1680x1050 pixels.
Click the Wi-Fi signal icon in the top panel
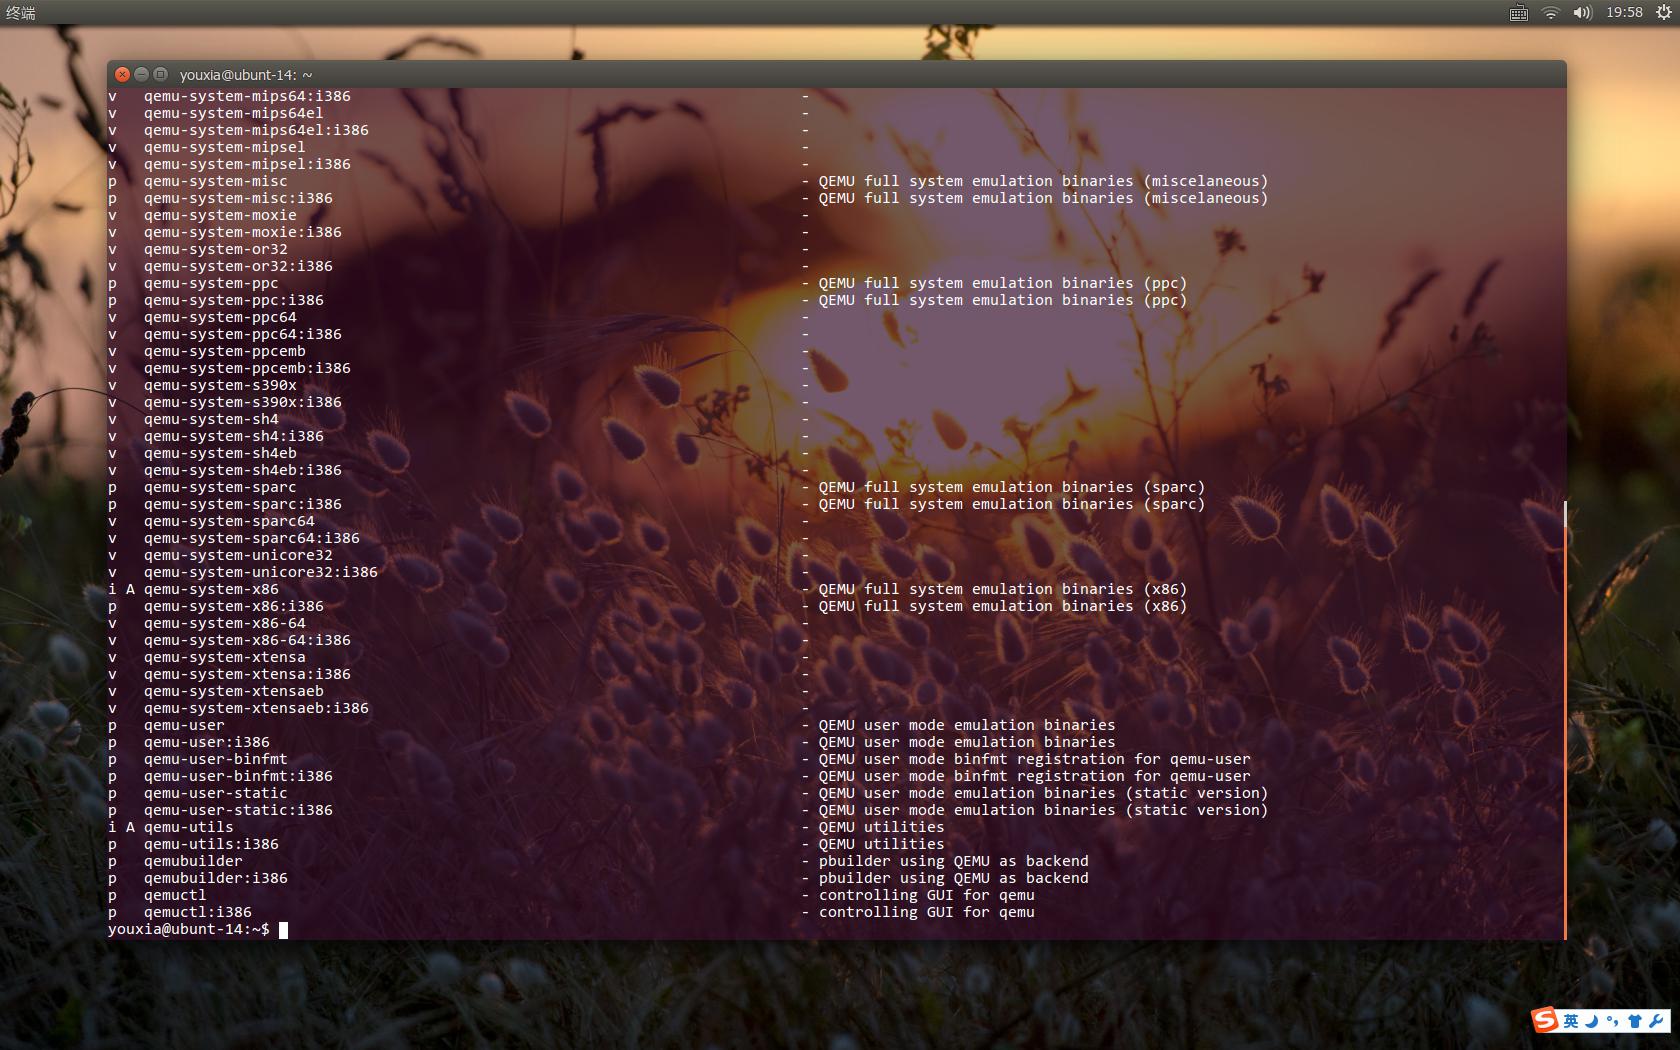(1551, 13)
